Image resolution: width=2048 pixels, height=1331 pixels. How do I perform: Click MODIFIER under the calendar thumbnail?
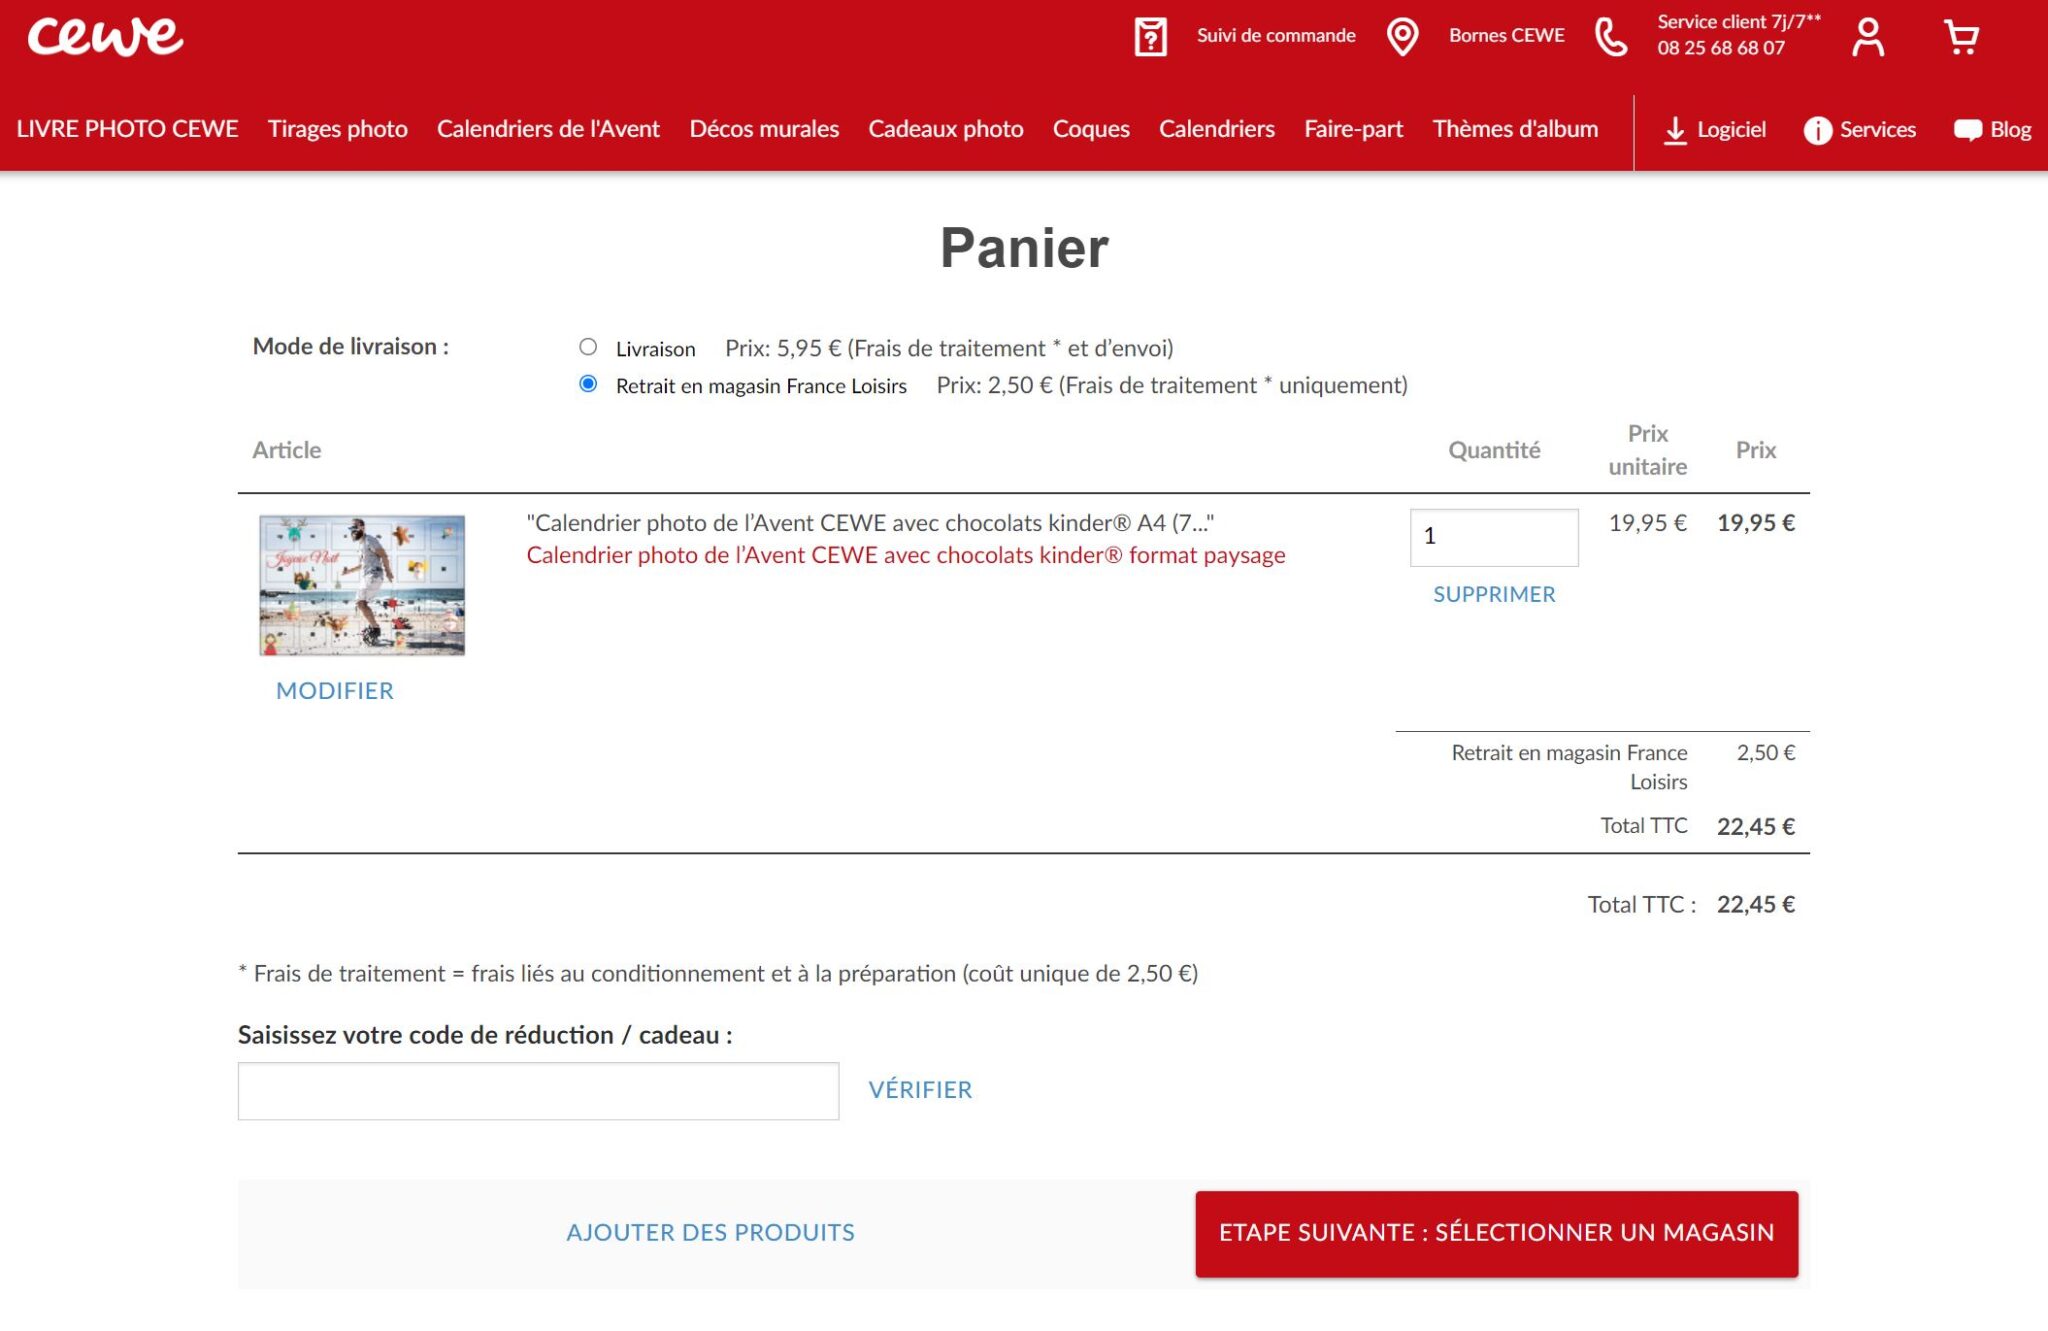coord(334,691)
